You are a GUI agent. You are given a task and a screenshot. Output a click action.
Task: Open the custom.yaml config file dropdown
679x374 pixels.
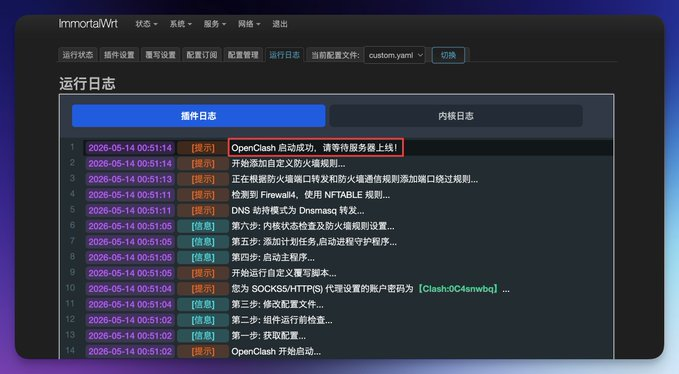coord(395,55)
